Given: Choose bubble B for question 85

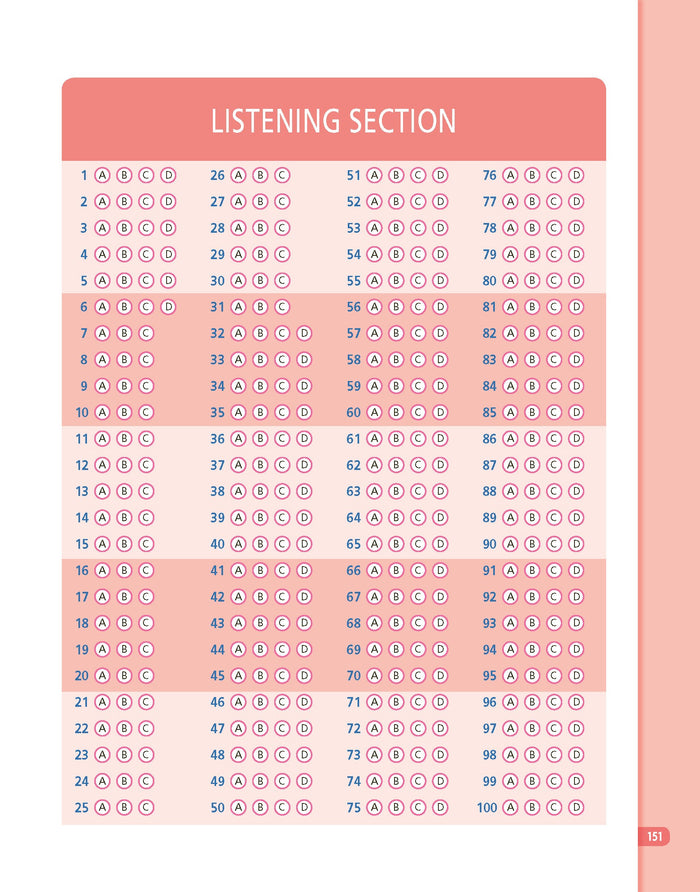Looking at the screenshot, I should 532,412.
